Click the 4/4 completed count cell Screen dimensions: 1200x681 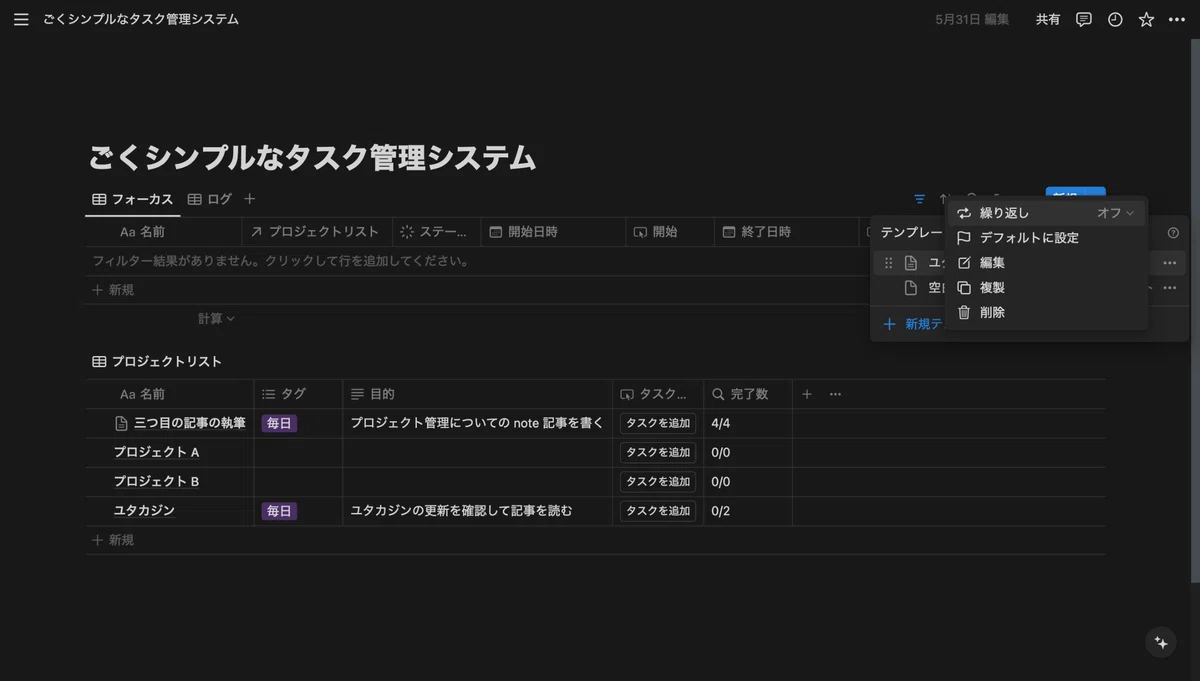[x=748, y=423]
